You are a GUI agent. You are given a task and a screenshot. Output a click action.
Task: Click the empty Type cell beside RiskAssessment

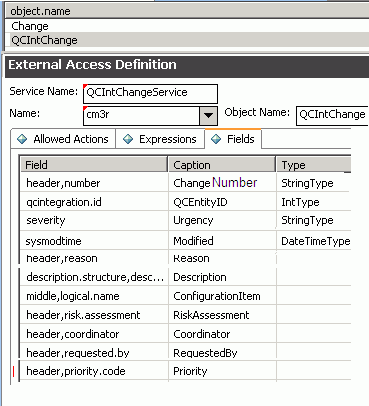click(x=314, y=315)
